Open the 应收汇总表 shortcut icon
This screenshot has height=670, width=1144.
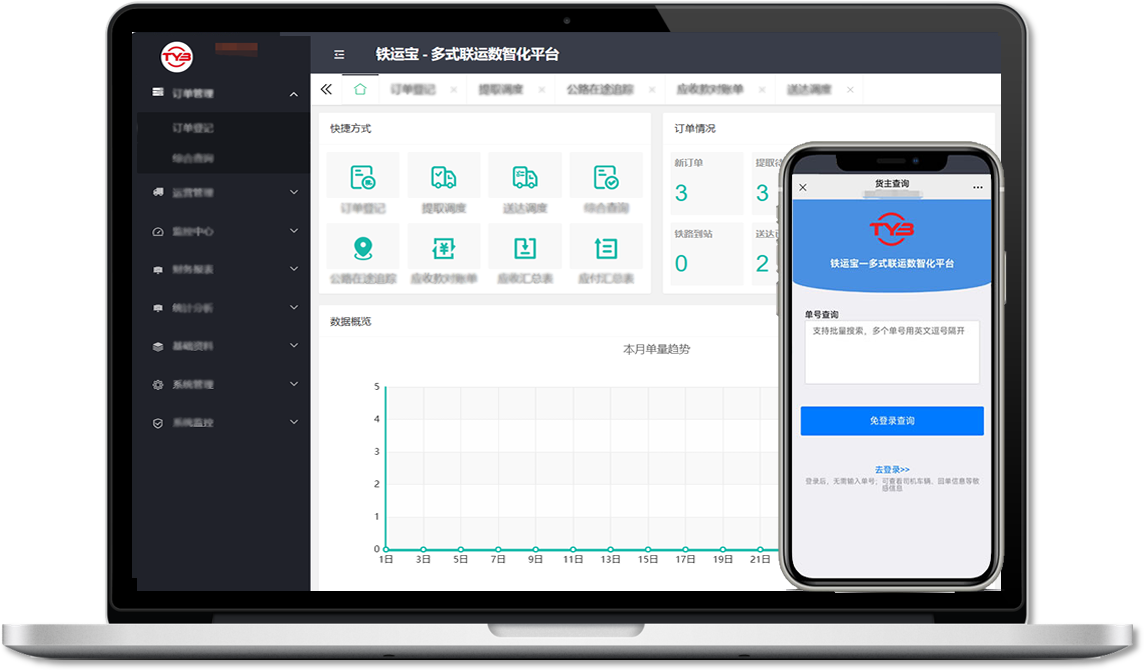[x=525, y=248]
